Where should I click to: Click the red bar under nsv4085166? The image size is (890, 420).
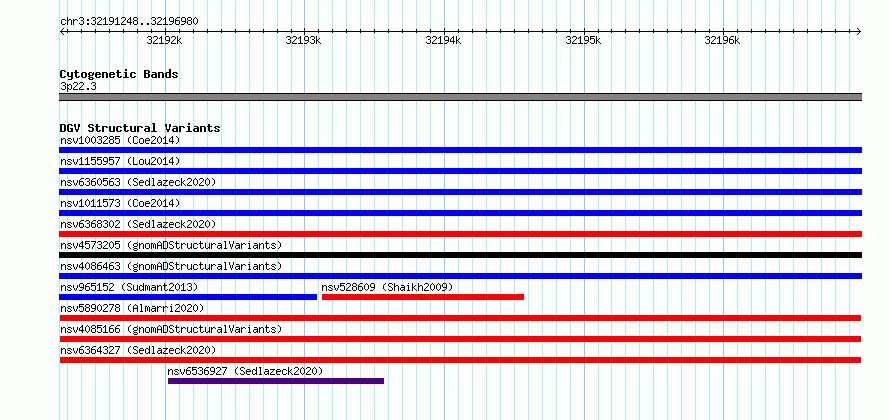(x=460, y=339)
